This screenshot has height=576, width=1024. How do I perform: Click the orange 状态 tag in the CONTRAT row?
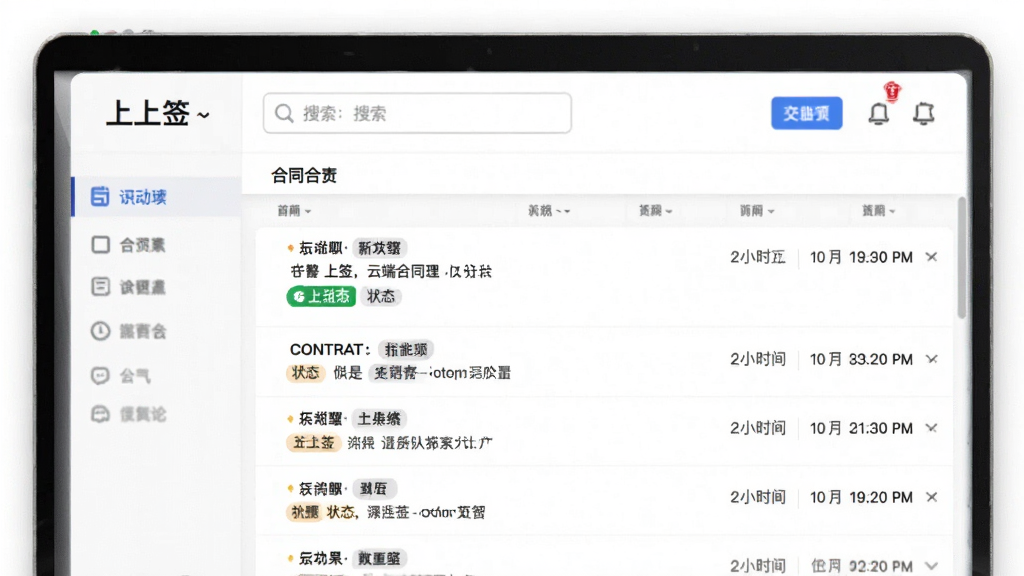305,373
